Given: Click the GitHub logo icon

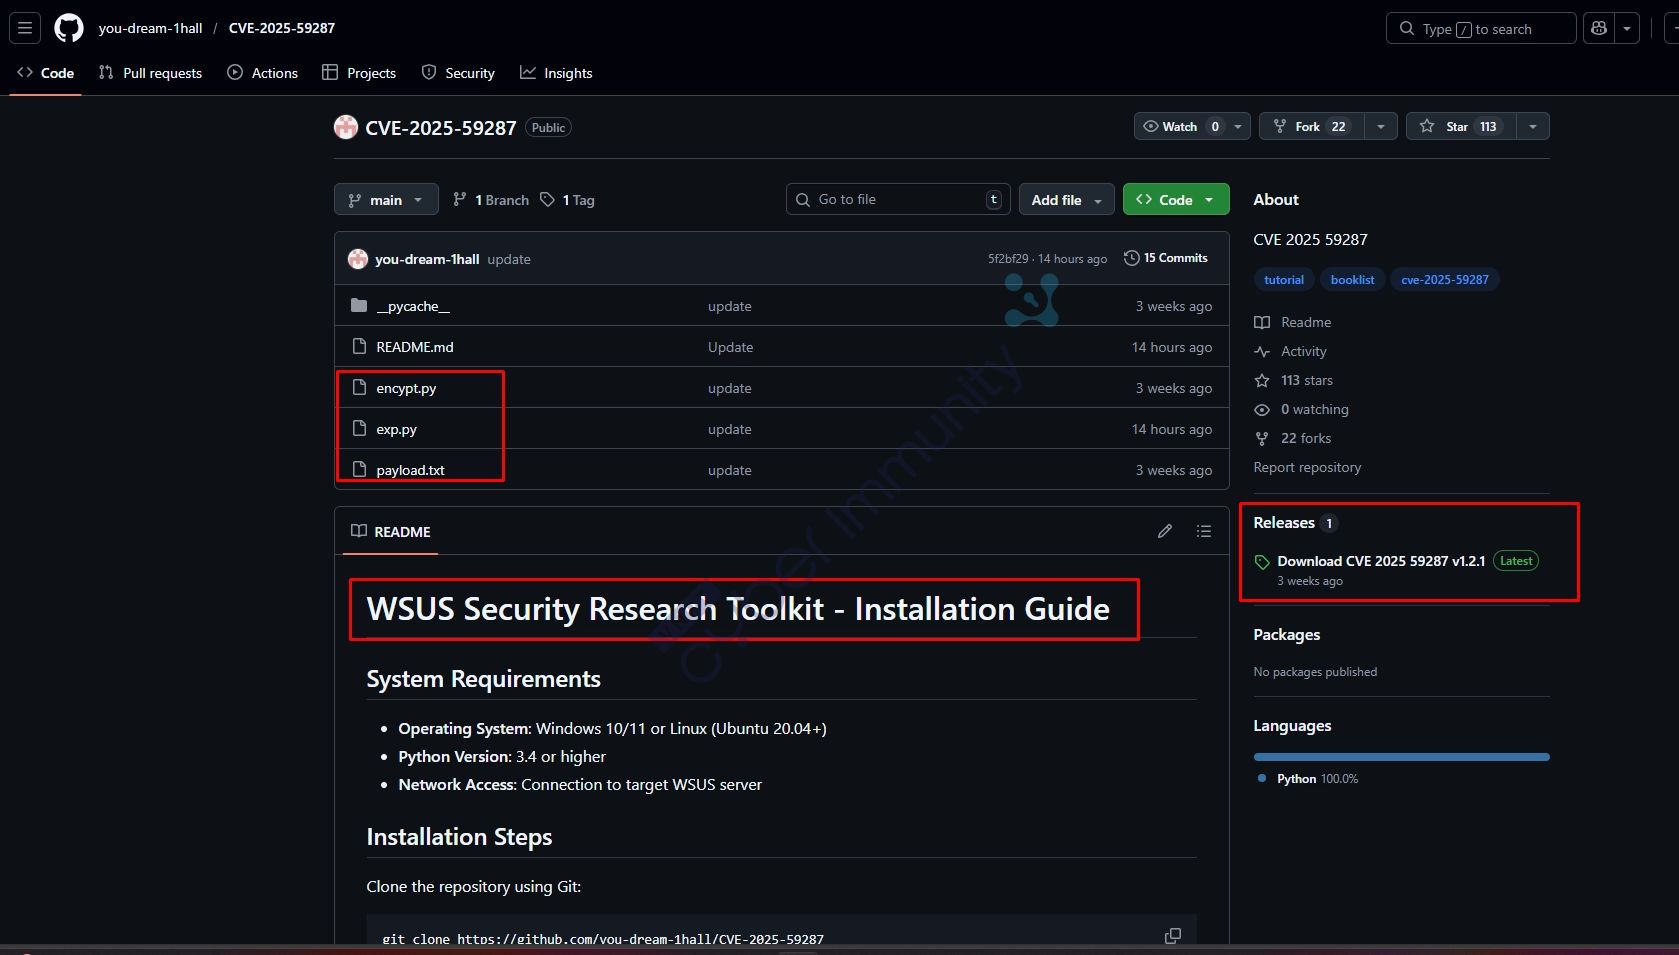Looking at the screenshot, I should coord(69,28).
